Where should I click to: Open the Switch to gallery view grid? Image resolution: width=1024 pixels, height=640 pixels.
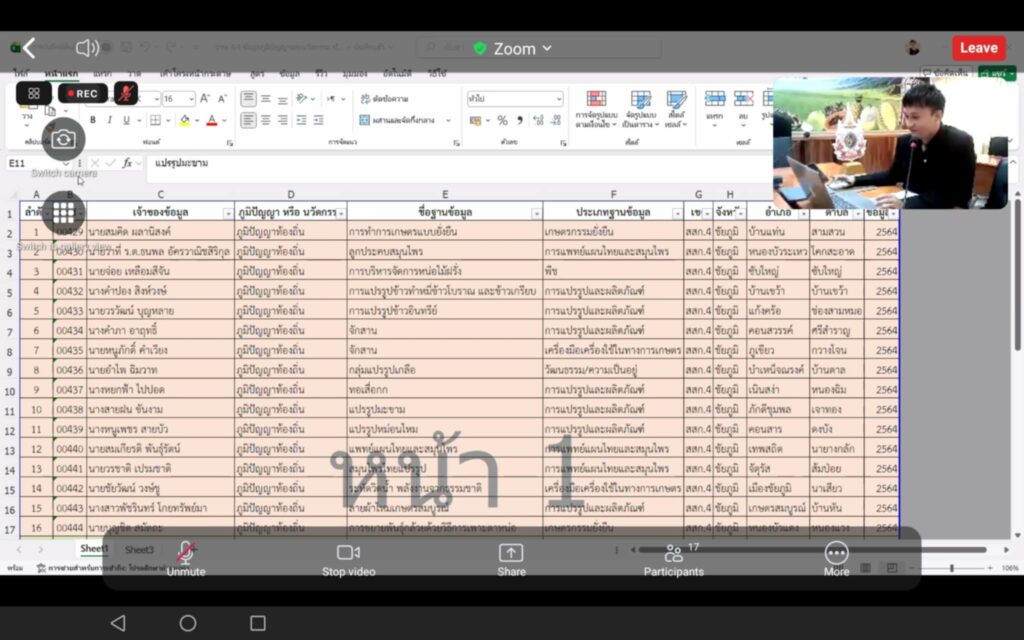coord(64,213)
